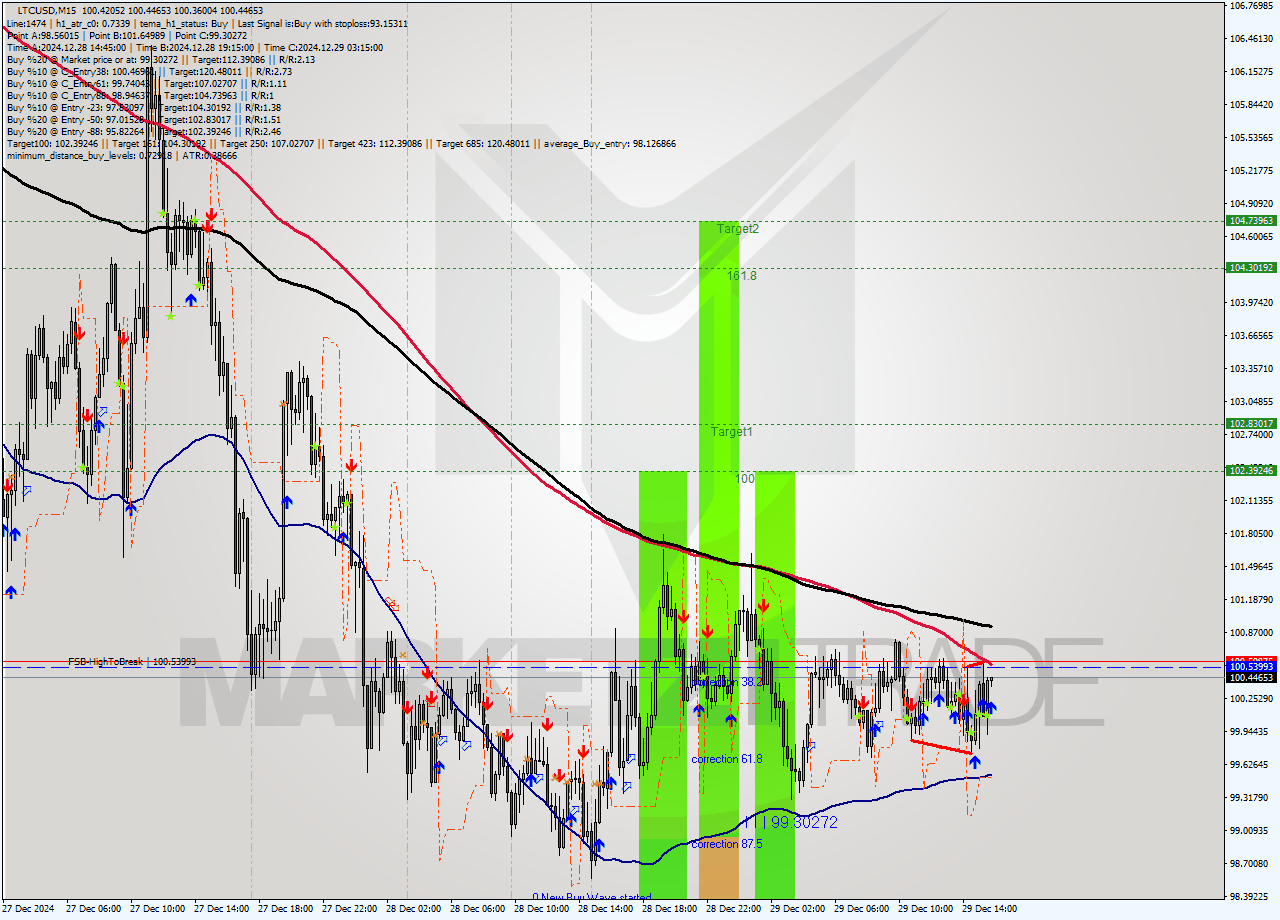Click the minimum_distance_buy_levels line
This screenshot has width=1280, height=920.
click(x=121, y=156)
